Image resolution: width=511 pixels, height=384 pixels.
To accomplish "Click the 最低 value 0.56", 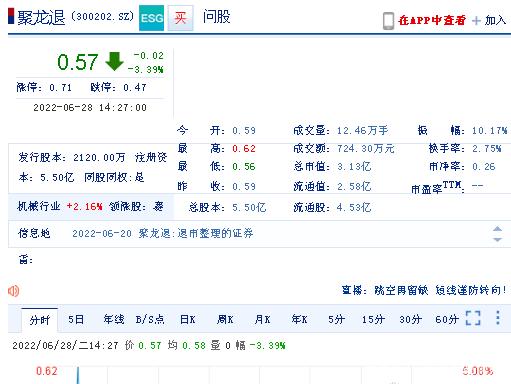I will pos(244,166).
